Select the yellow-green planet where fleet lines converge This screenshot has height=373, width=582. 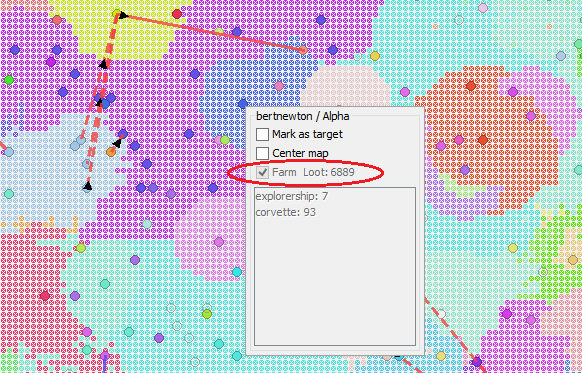pos(117,14)
